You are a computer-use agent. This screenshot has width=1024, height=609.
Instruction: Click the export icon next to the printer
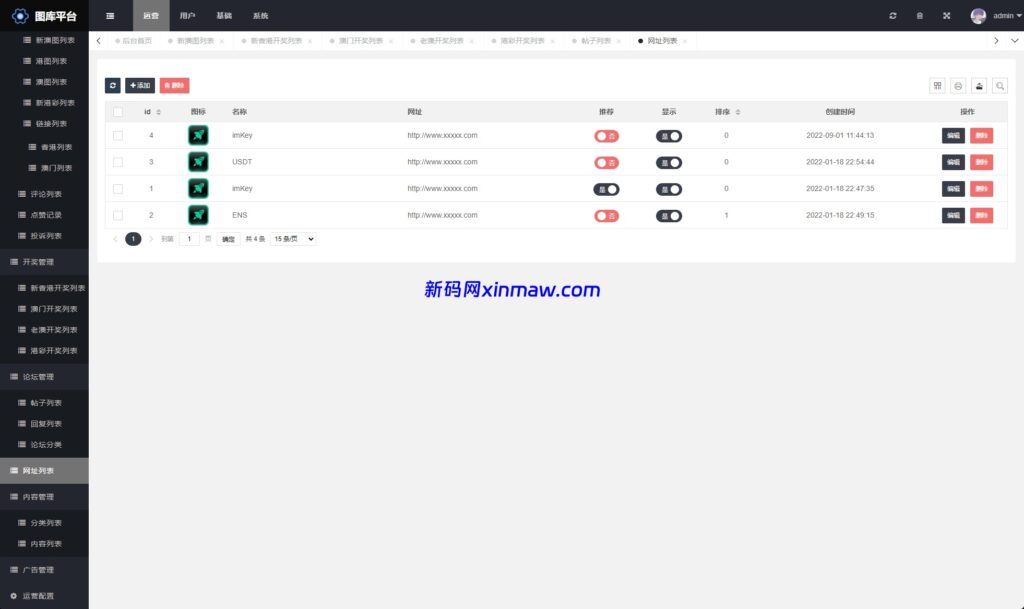pyautogui.click(x=979, y=86)
